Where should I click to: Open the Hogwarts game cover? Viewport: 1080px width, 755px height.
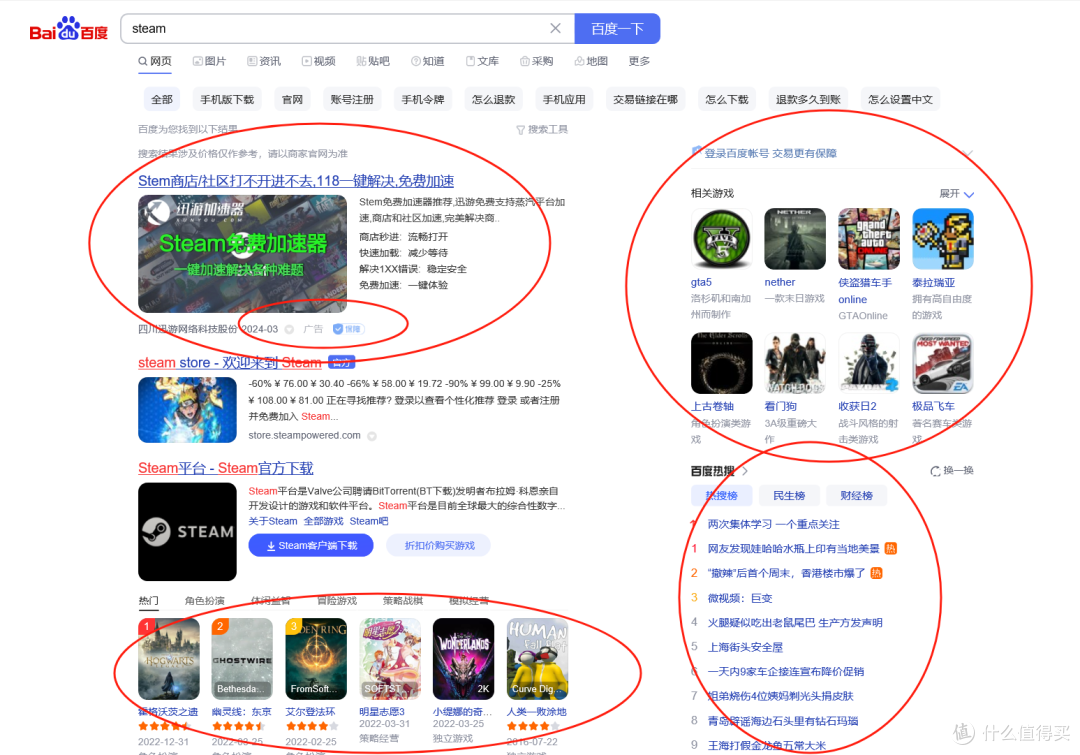(x=169, y=659)
